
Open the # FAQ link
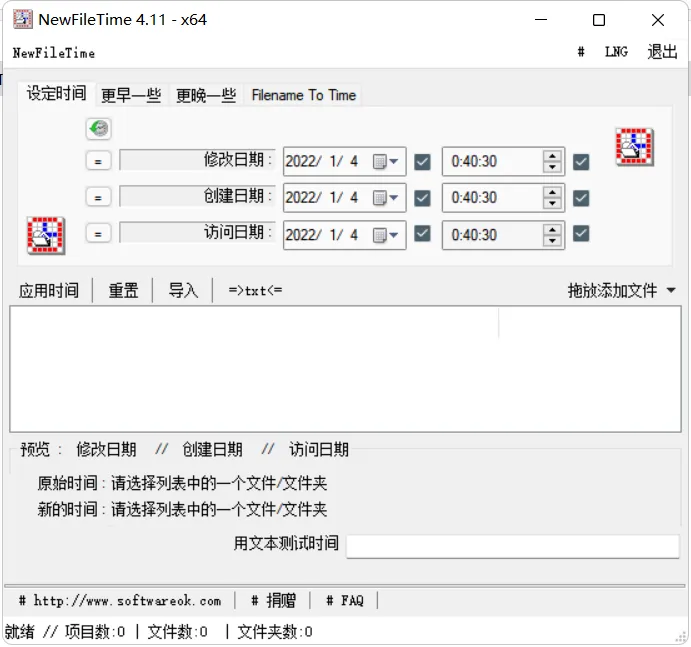point(345,601)
